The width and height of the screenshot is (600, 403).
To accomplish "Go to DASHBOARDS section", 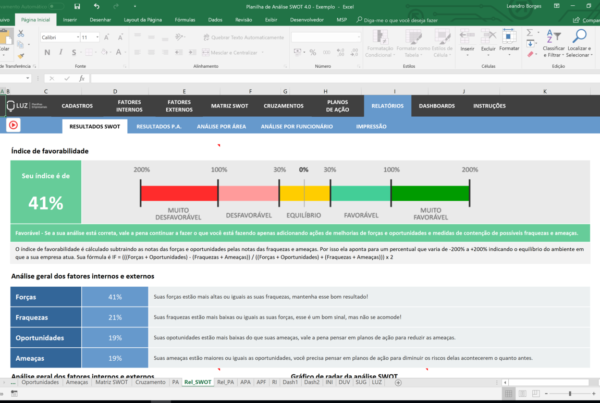I will pos(437,106).
